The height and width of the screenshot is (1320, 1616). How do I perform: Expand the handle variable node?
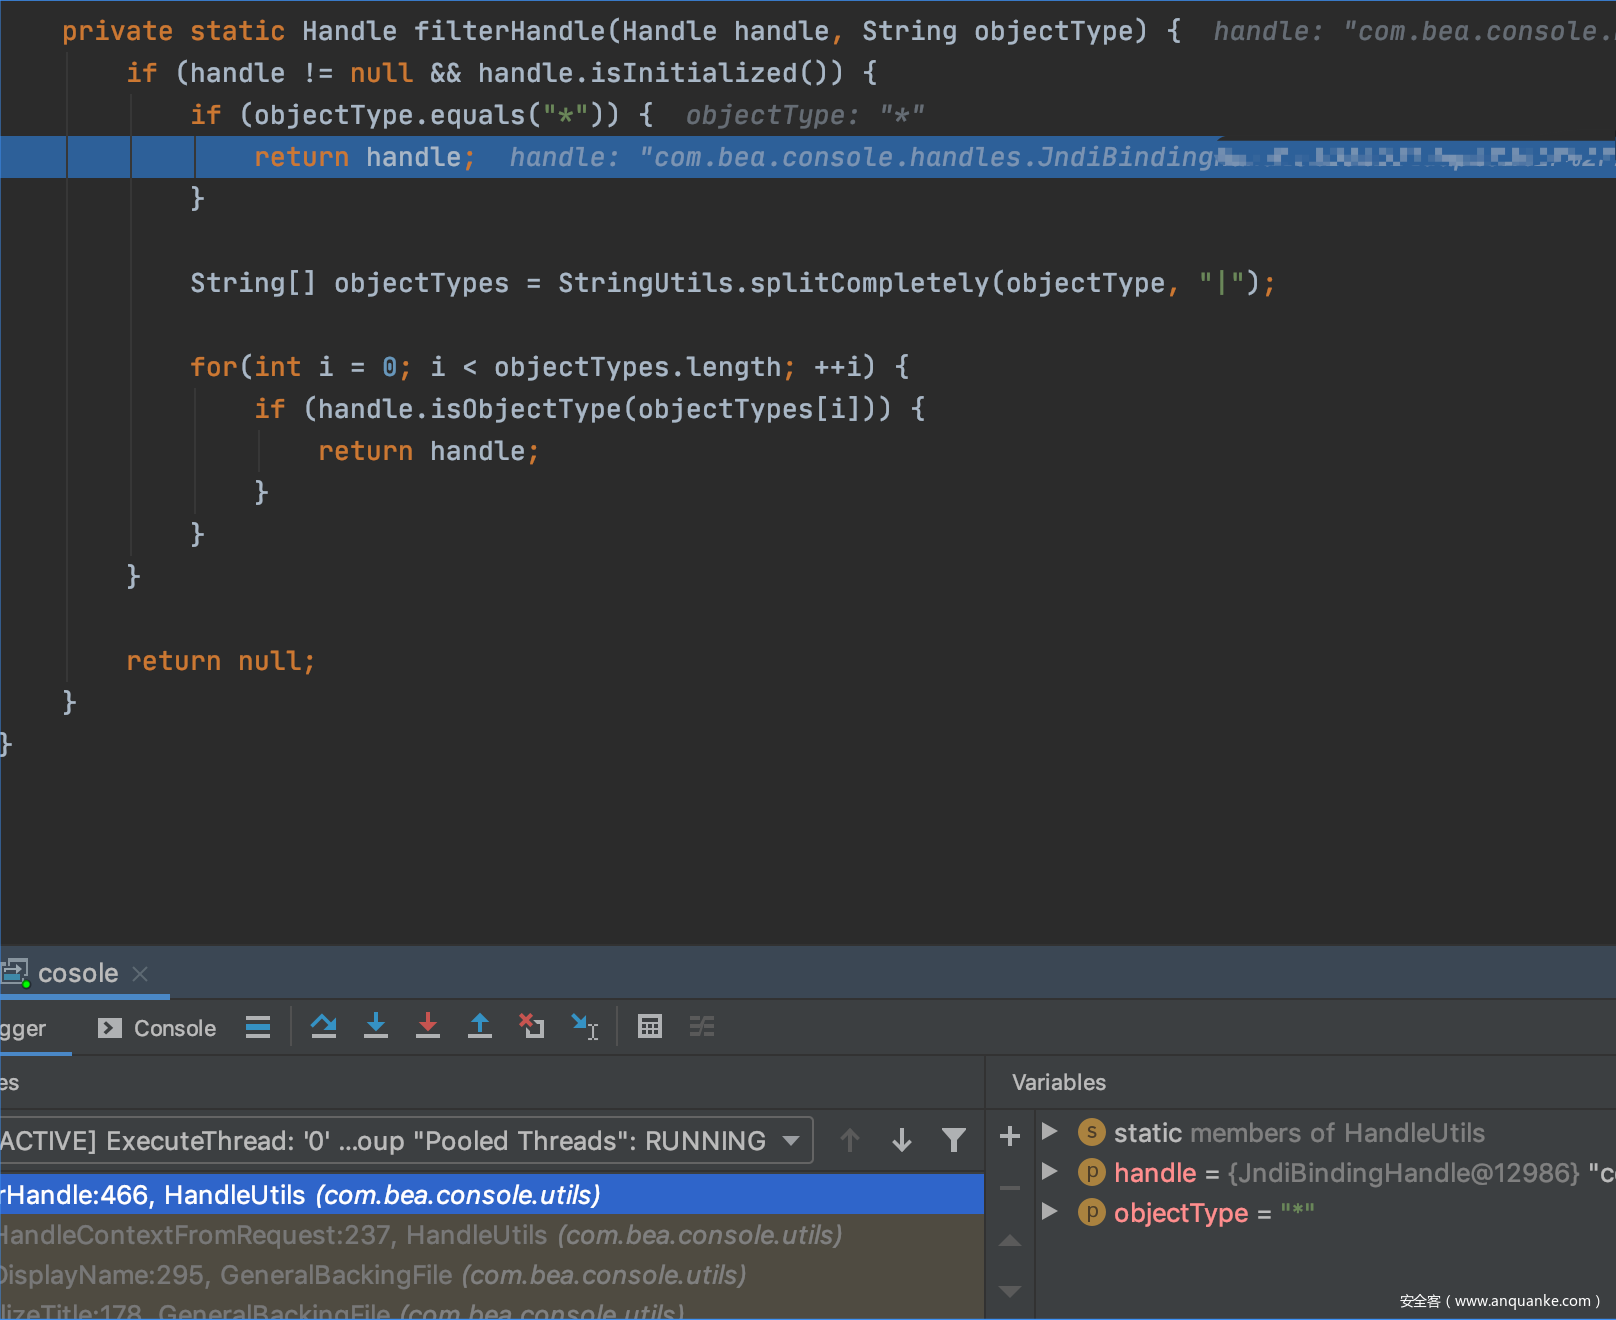coord(1049,1172)
